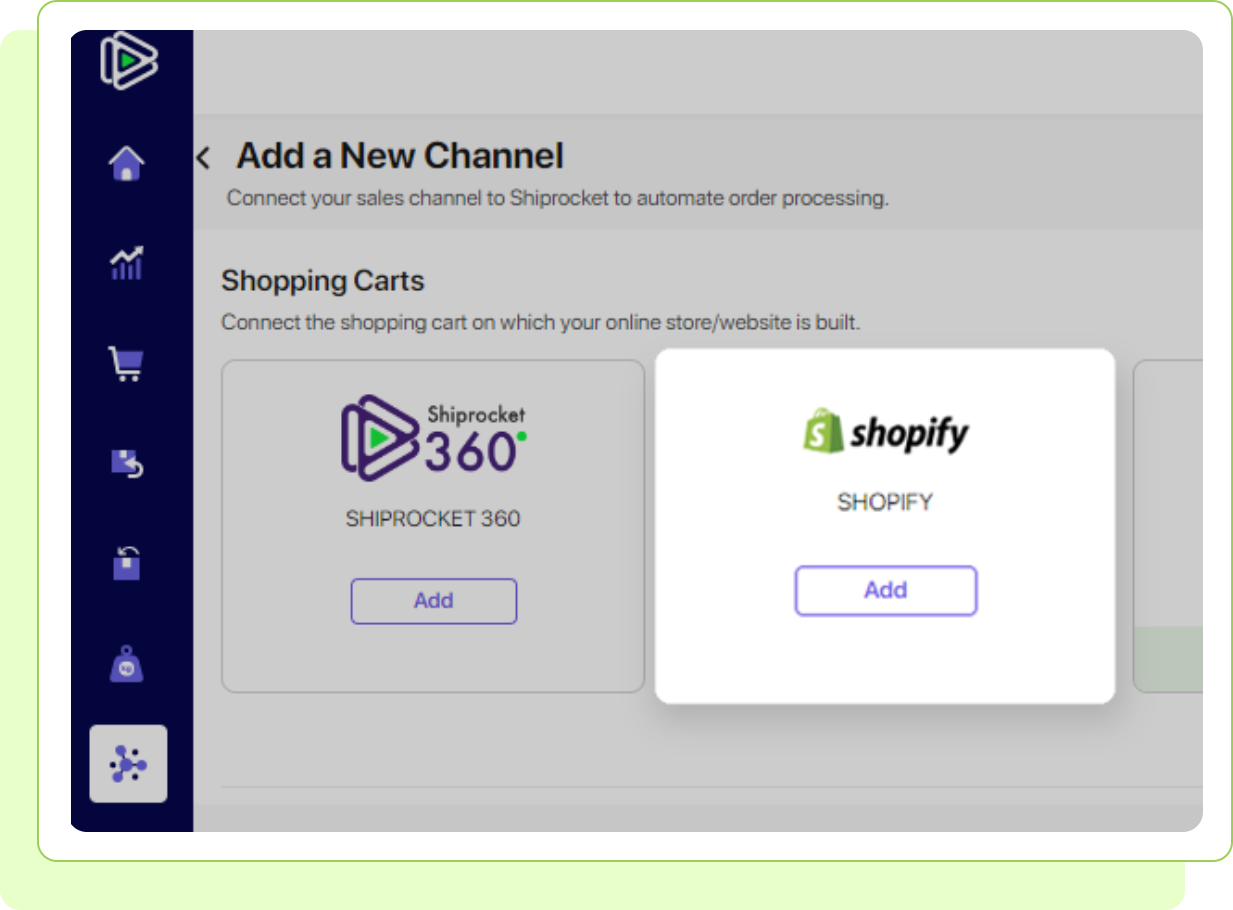The width and height of the screenshot is (1233, 910).
Task: Click the Shopify logo image
Action: pyautogui.click(x=886, y=432)
